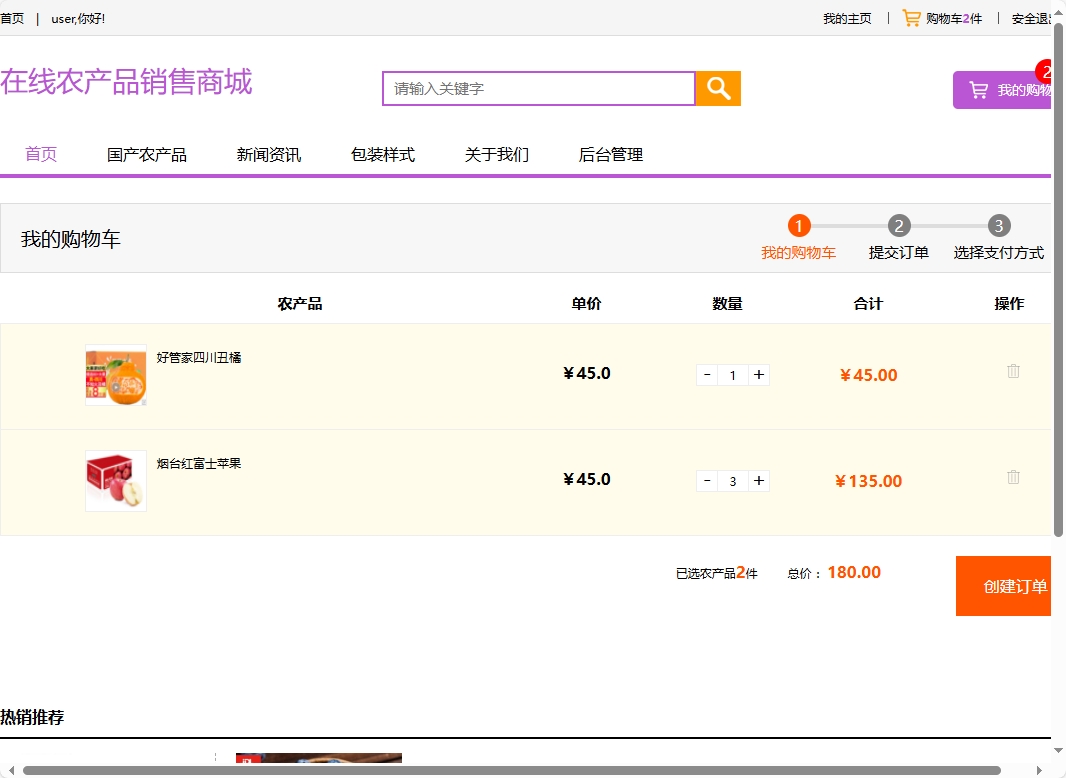The image size is (1066, 778).
Task: Click the orange search magnifier button
Action: pyautogui.click(x=717, y=89)
